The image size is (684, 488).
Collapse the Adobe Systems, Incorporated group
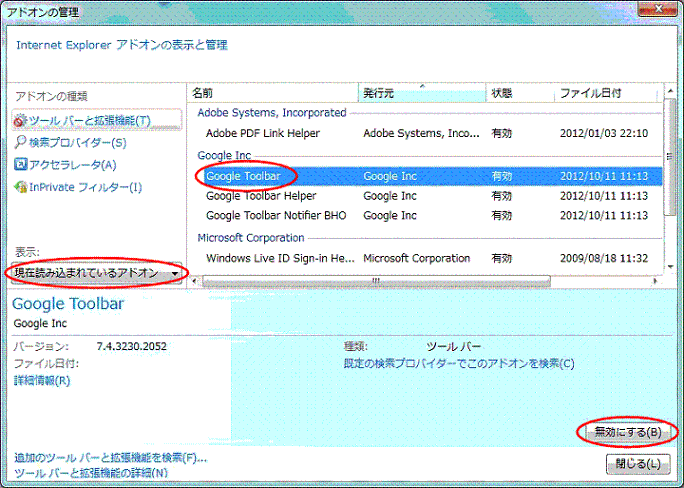pos(272,113)
